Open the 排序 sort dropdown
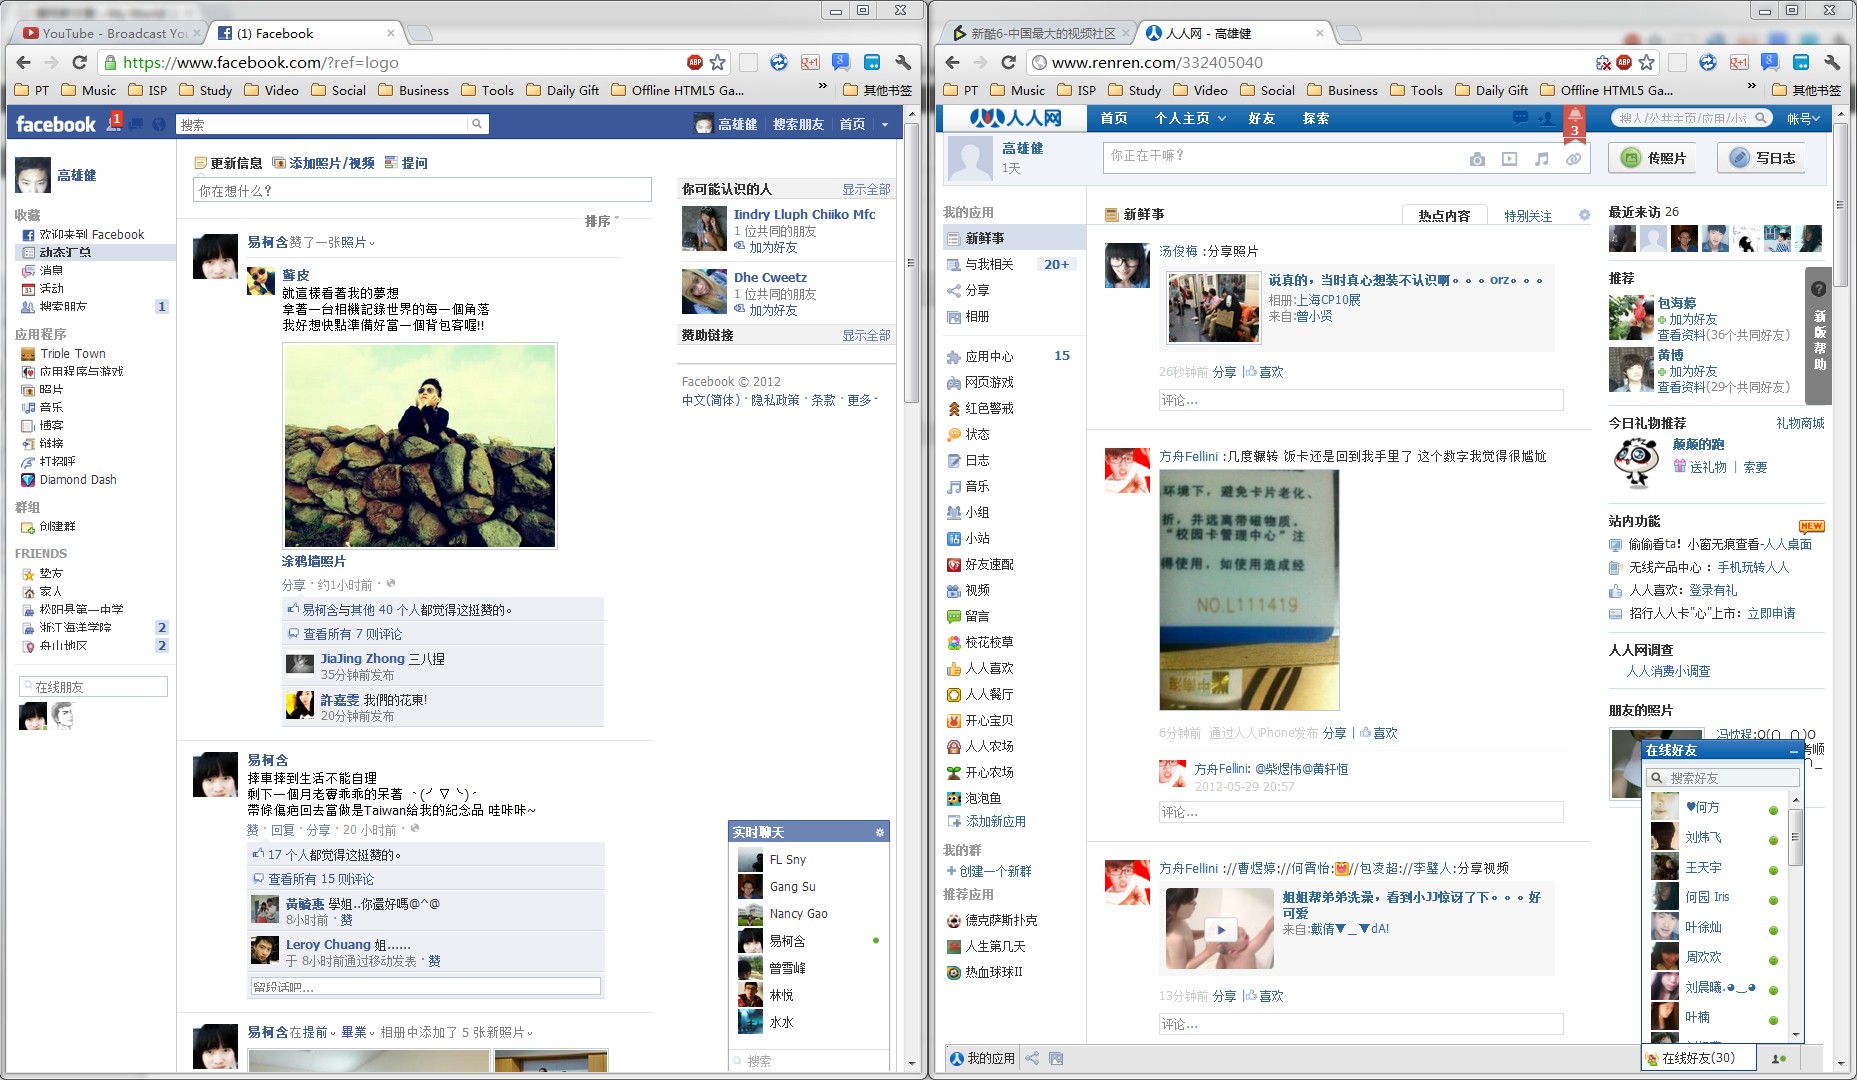This screenshot has width=1857, height=1080. click(602, 220)
